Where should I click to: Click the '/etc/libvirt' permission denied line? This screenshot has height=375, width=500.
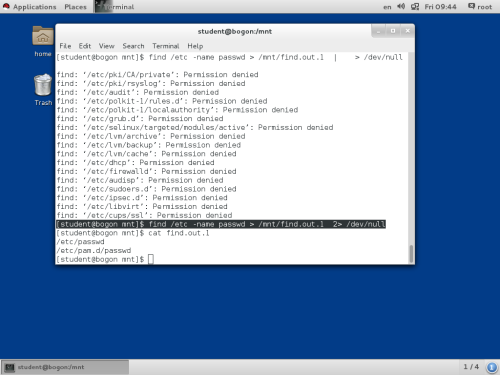coord(142,206)
